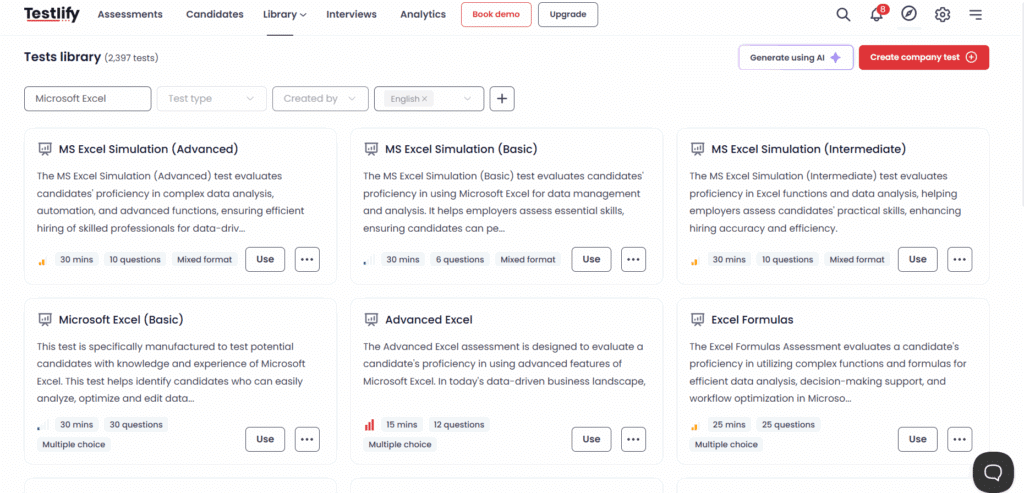Image resolution: width=1024 pixels, height=493 pixels.
Task: Open the Test type dropdown
Action: click(x=212, y=99)
